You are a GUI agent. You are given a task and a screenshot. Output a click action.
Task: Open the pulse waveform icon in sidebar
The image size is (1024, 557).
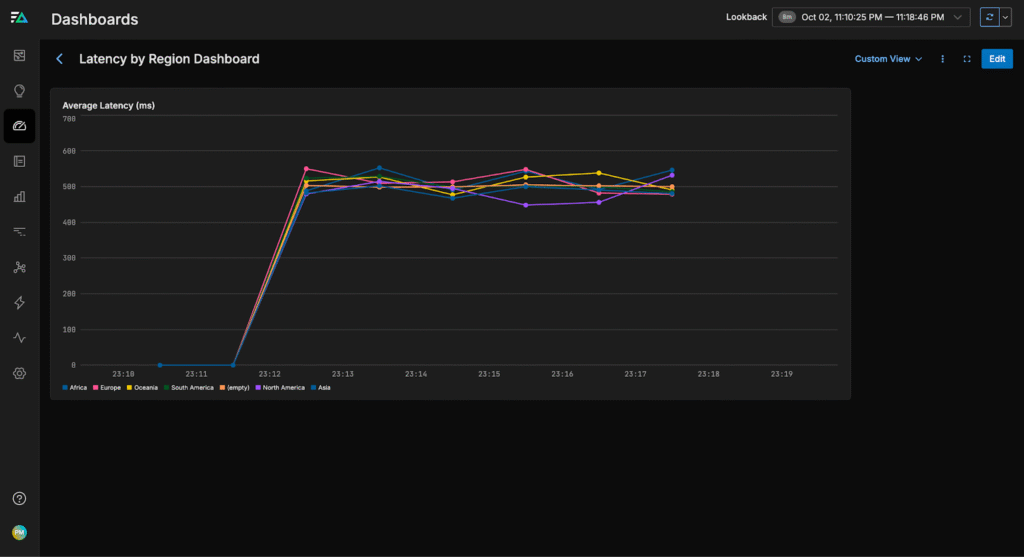[x=19, y=338]
